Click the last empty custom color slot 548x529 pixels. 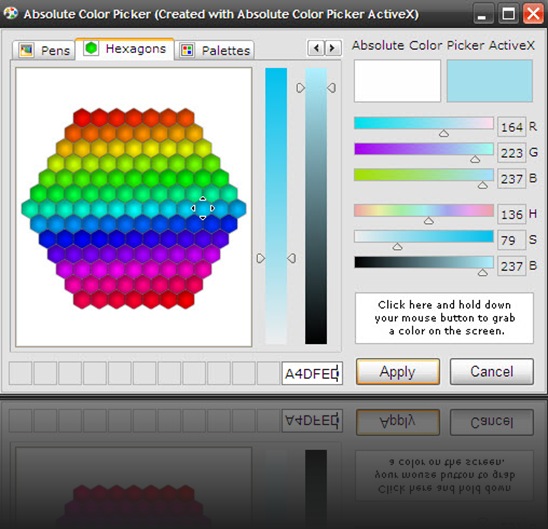(x=268, y=373)
